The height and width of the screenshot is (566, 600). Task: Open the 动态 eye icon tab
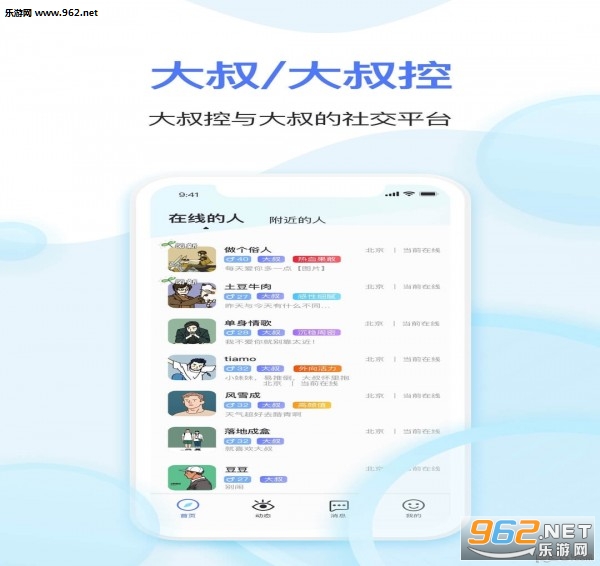pyautogui.click(x=263, y=506)
